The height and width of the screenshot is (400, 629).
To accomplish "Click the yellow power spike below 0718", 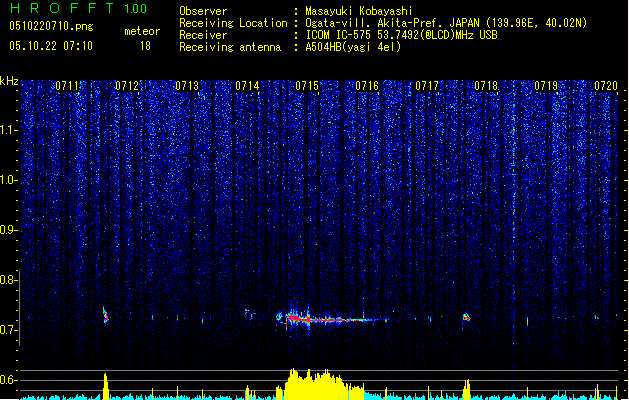I will 467,389.
